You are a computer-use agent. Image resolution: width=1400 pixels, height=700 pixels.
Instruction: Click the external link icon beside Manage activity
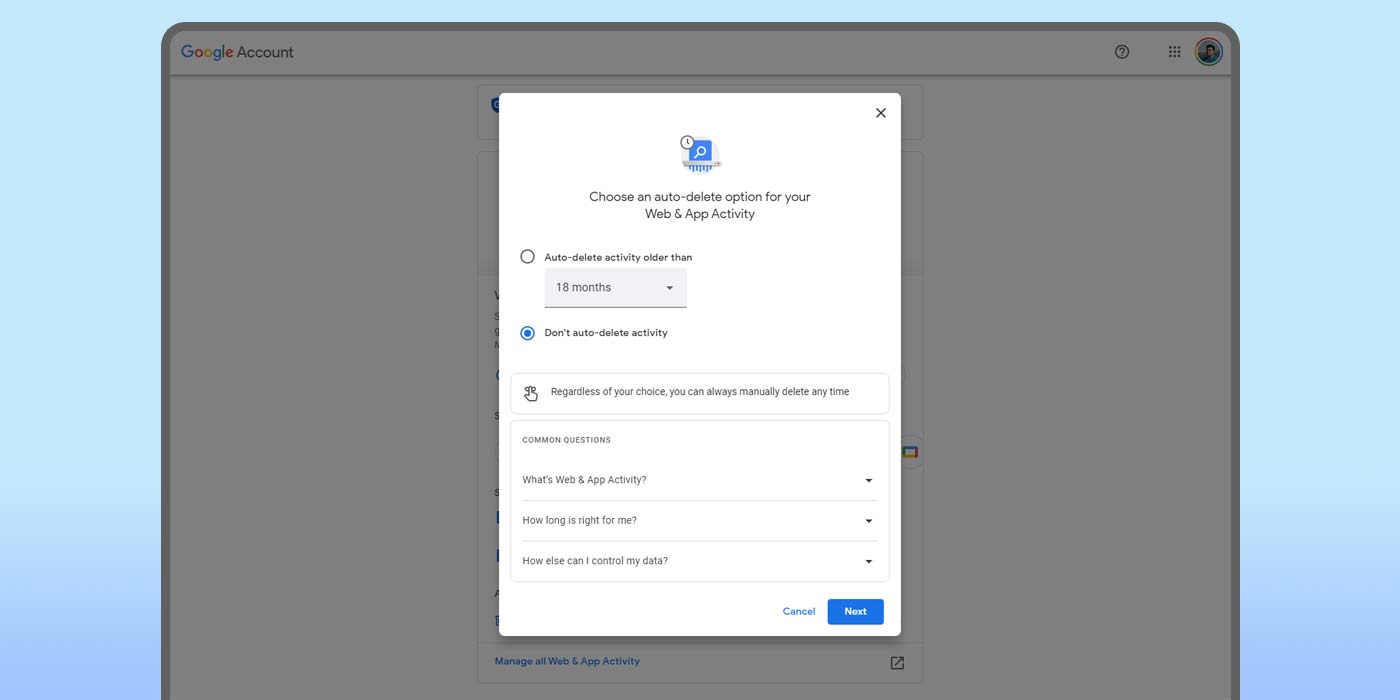point(897,663)
